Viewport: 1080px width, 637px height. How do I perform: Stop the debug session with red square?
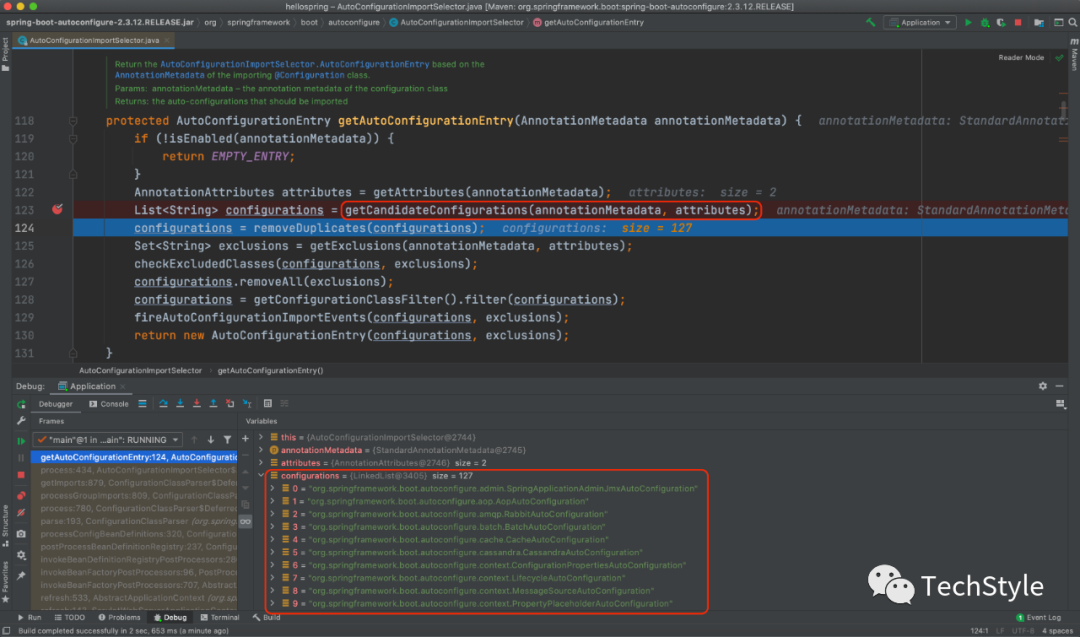(21, 477)
